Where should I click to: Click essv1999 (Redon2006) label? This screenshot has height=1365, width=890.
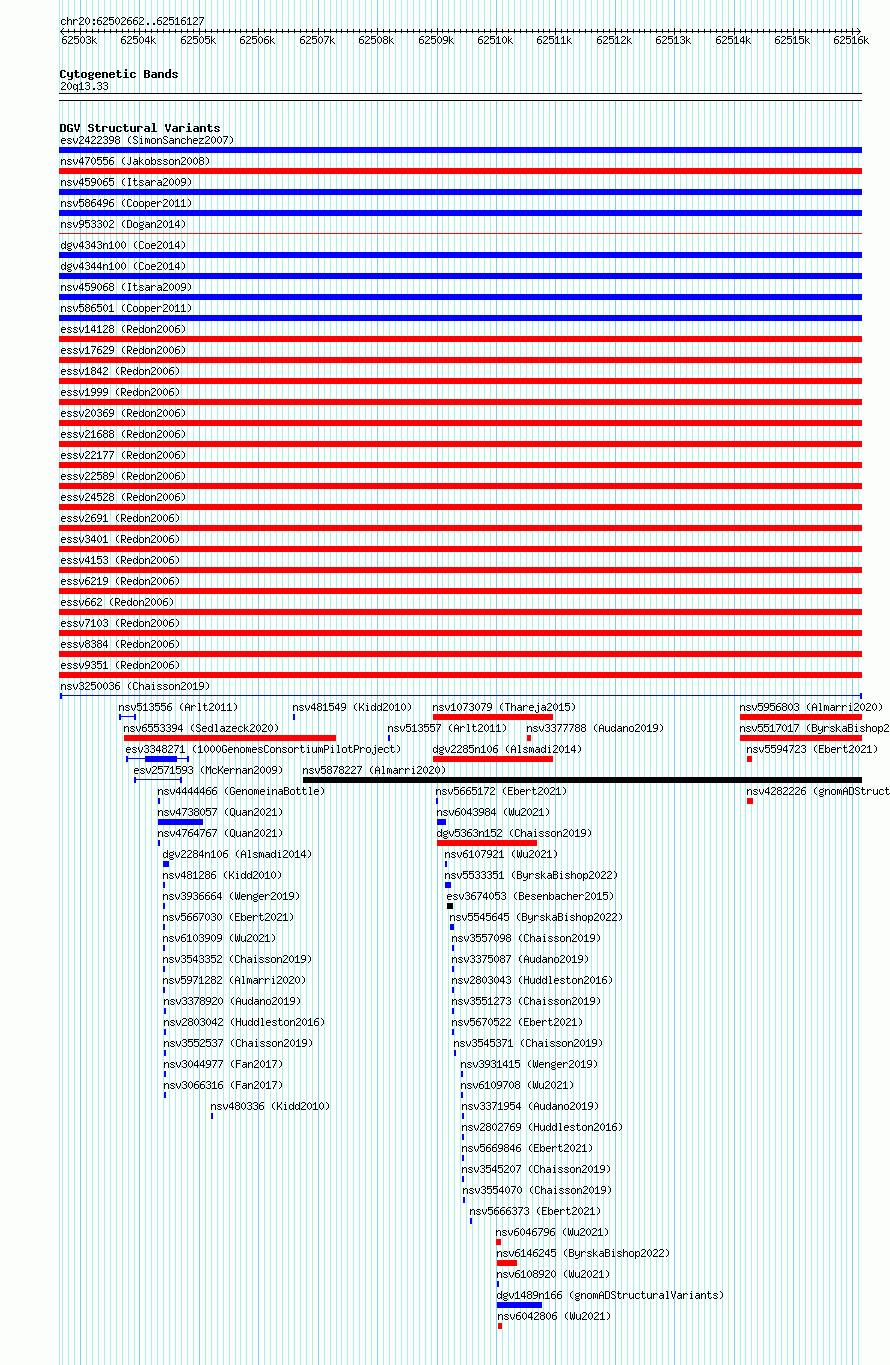tap(120, 392)
